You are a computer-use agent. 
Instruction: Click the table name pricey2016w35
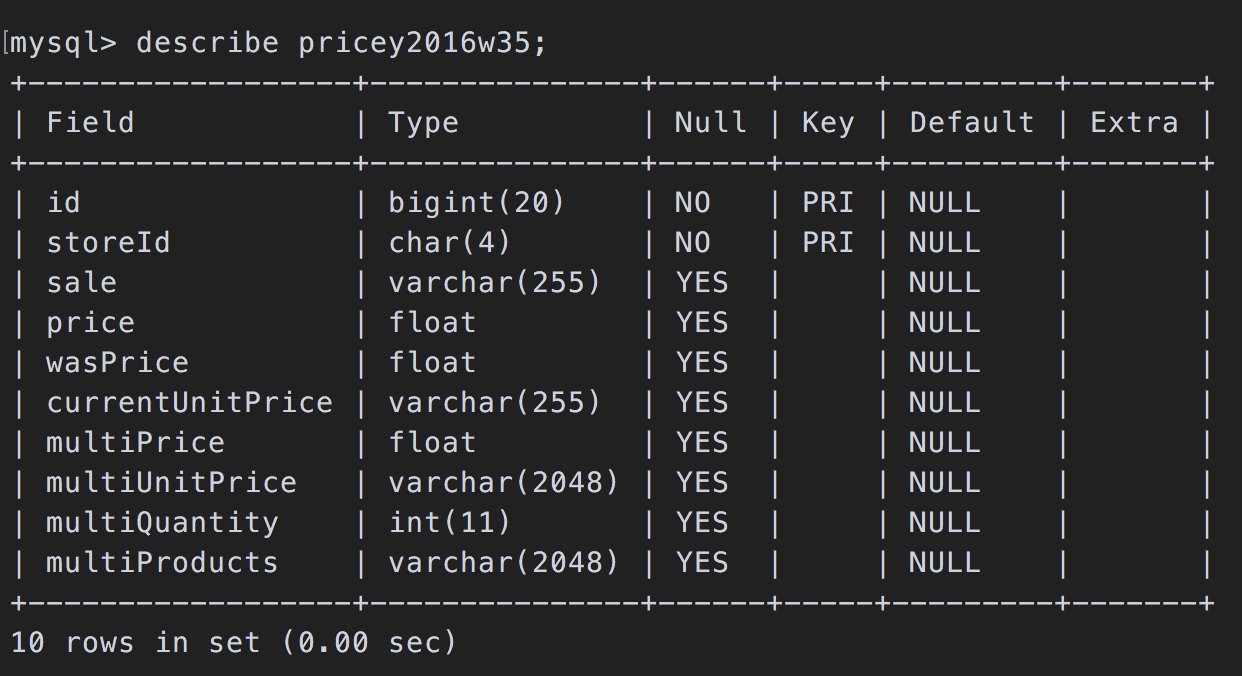[422, 43]
